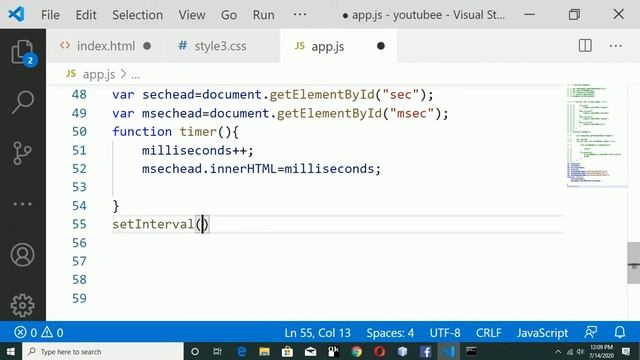
Task: Open the terminal window from taskbar
Action: click(x=471, y=351)
